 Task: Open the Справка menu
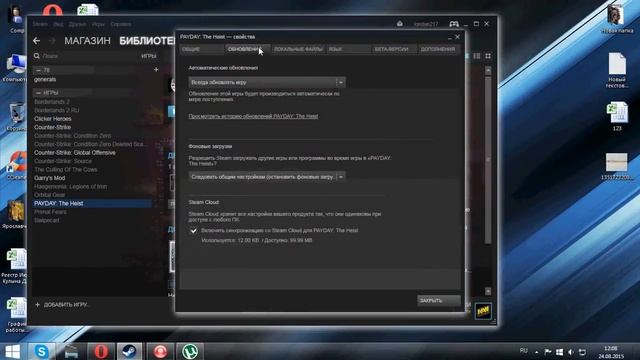(x=120, y=24)
